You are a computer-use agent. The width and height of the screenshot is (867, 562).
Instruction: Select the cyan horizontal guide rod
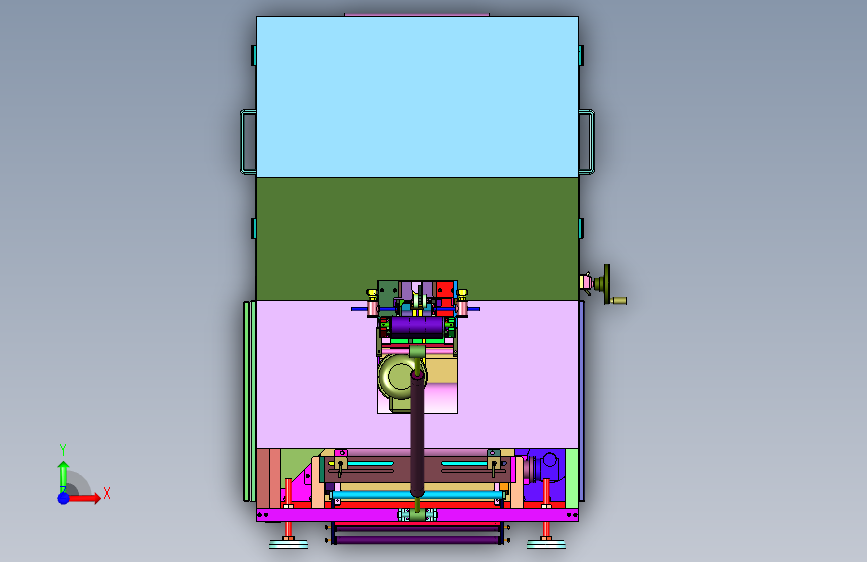point(417,495)
